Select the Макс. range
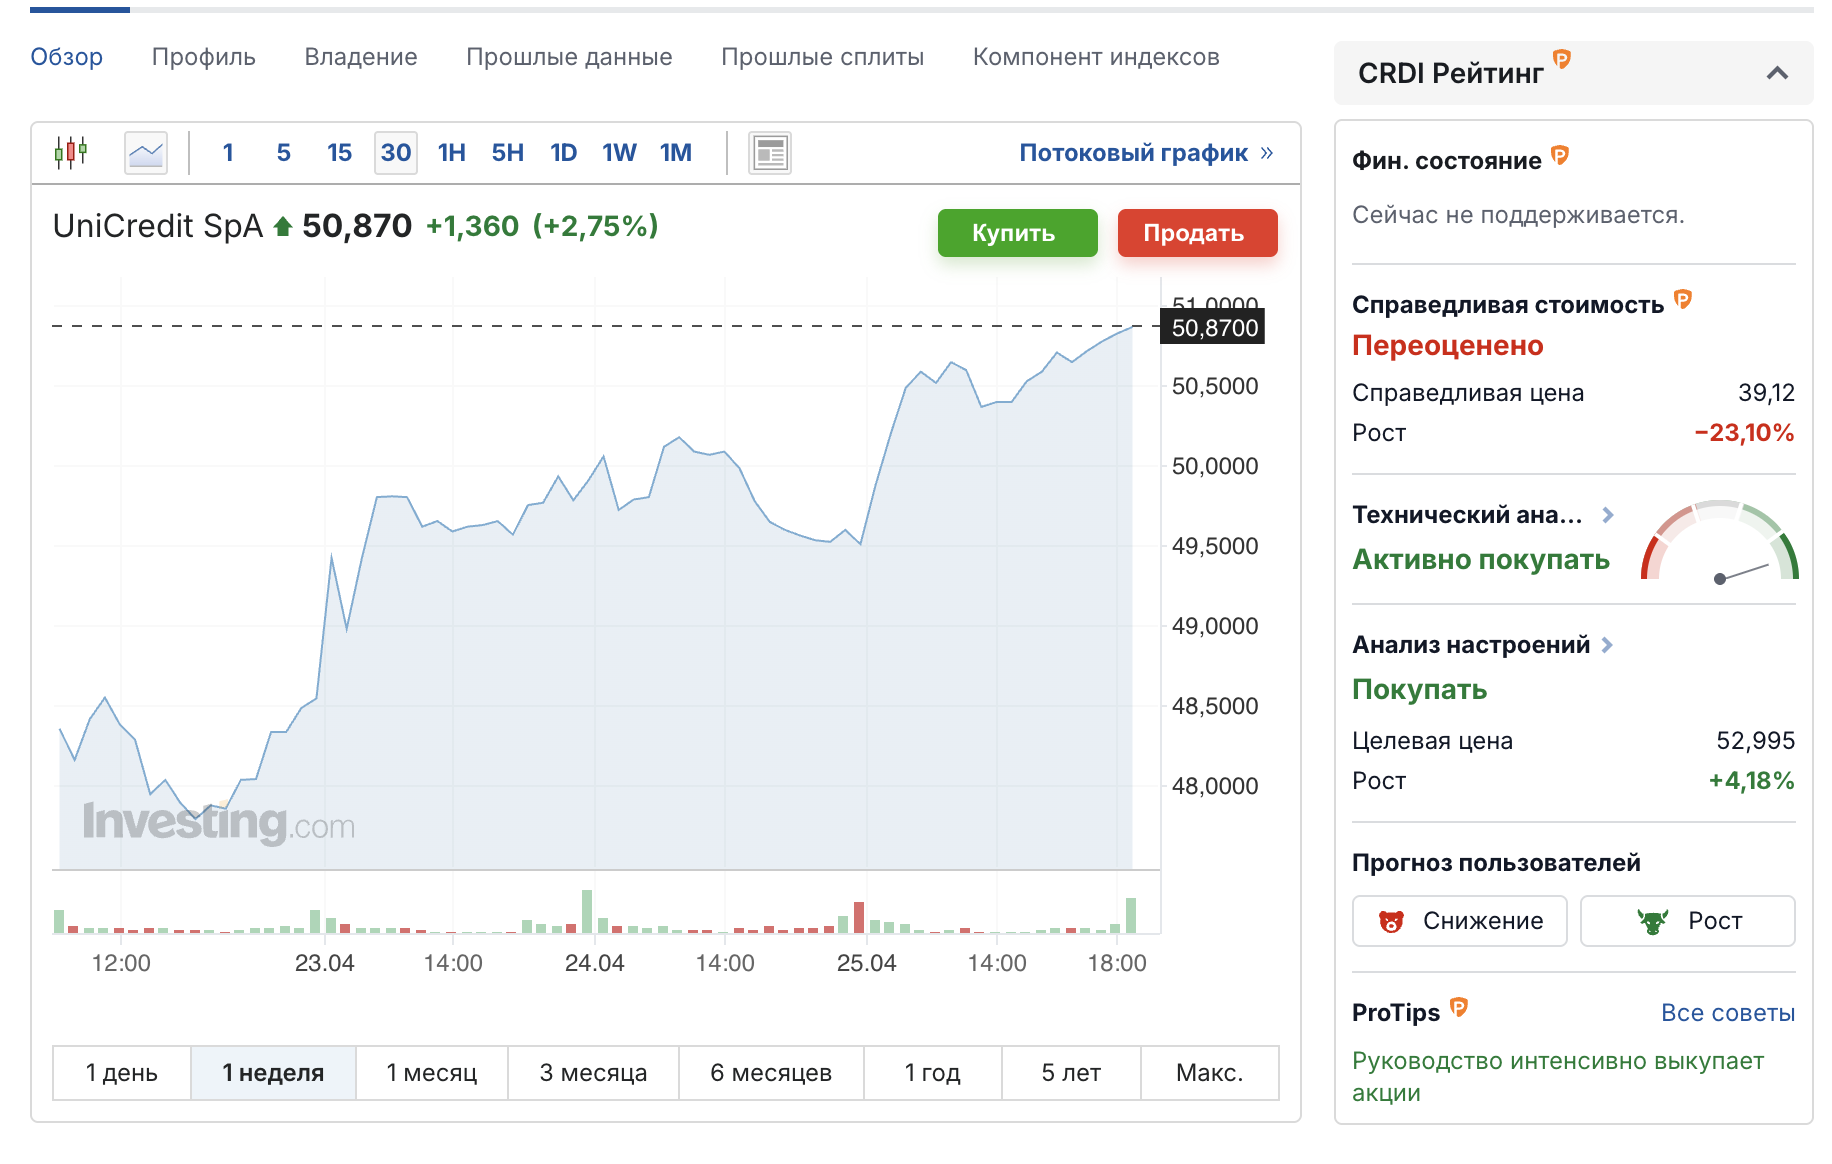The height and width of the screenshot is (1164, 1832). click(1210, 1073)
